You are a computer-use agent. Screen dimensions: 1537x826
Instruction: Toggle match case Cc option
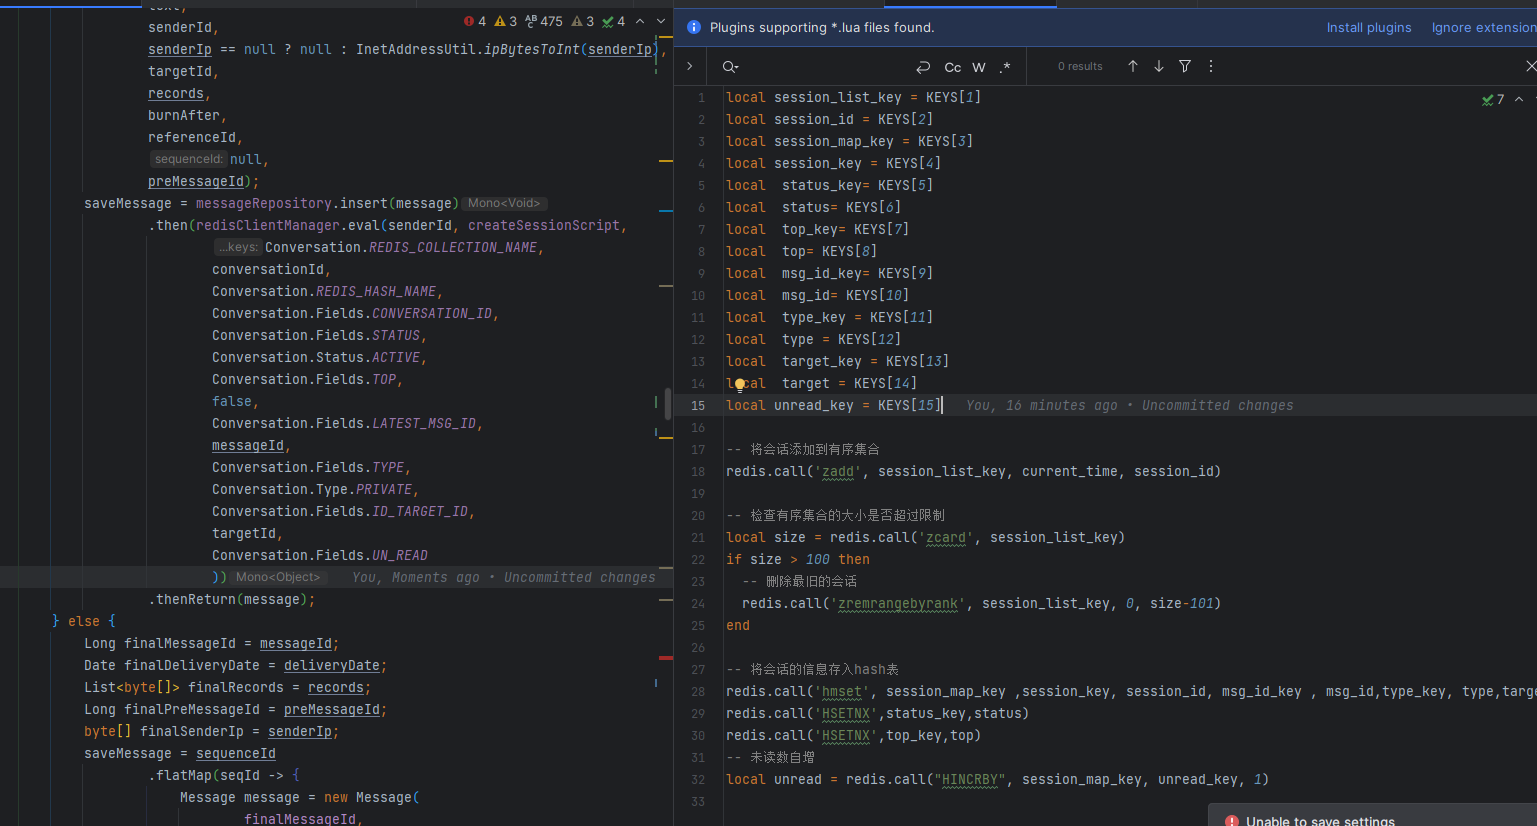pos(952,66)
